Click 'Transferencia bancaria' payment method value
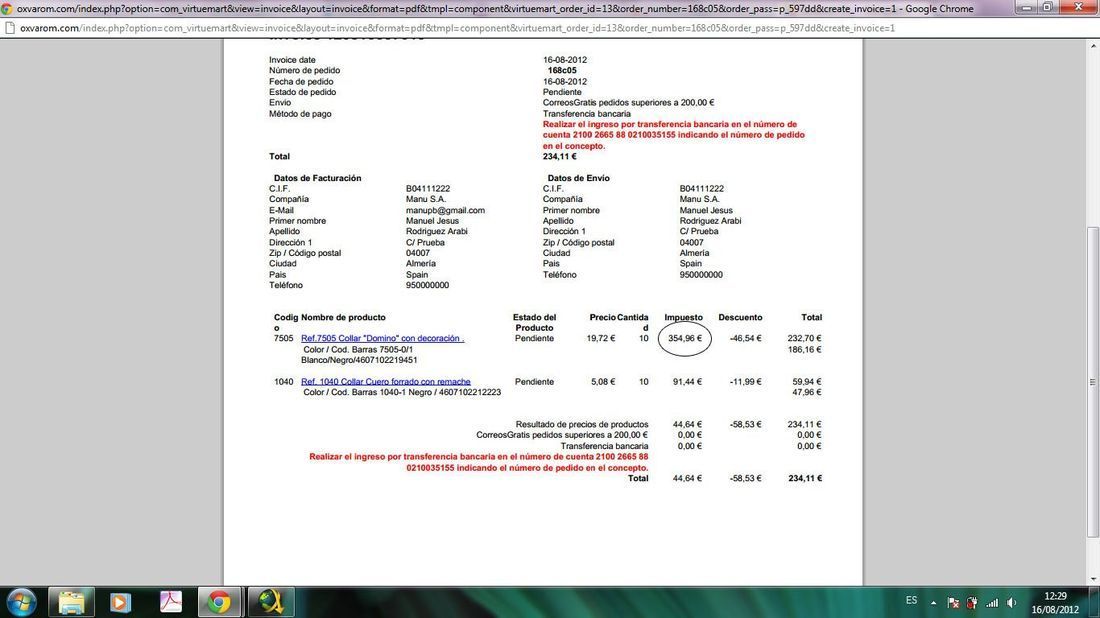 [x=586, y=114]
